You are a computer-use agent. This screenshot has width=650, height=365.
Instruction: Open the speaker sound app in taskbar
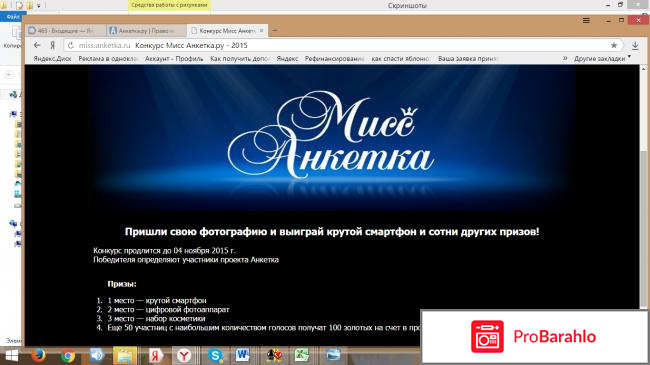(97, 356)
